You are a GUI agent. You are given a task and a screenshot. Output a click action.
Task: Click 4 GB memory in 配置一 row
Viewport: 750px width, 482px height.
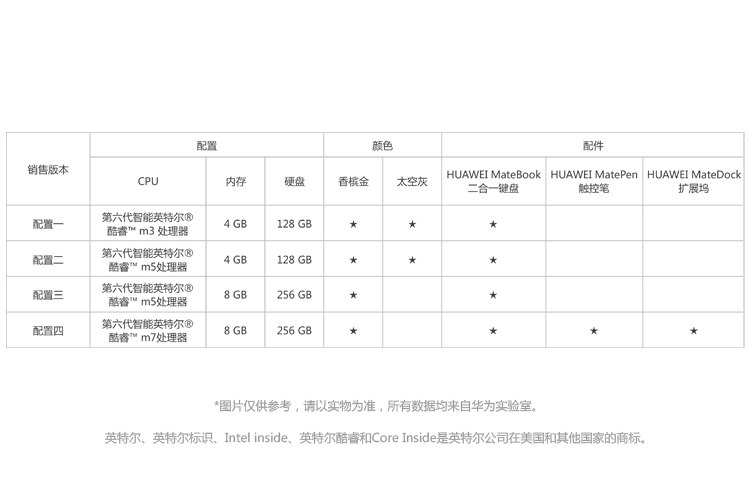point(235,224)
